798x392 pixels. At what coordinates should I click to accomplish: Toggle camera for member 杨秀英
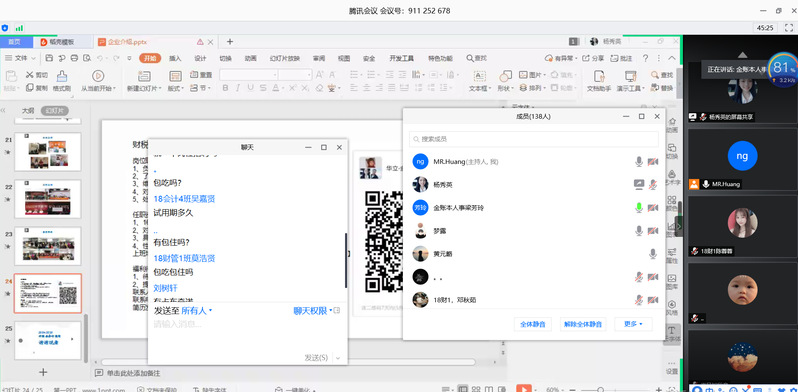pos(653,185)
